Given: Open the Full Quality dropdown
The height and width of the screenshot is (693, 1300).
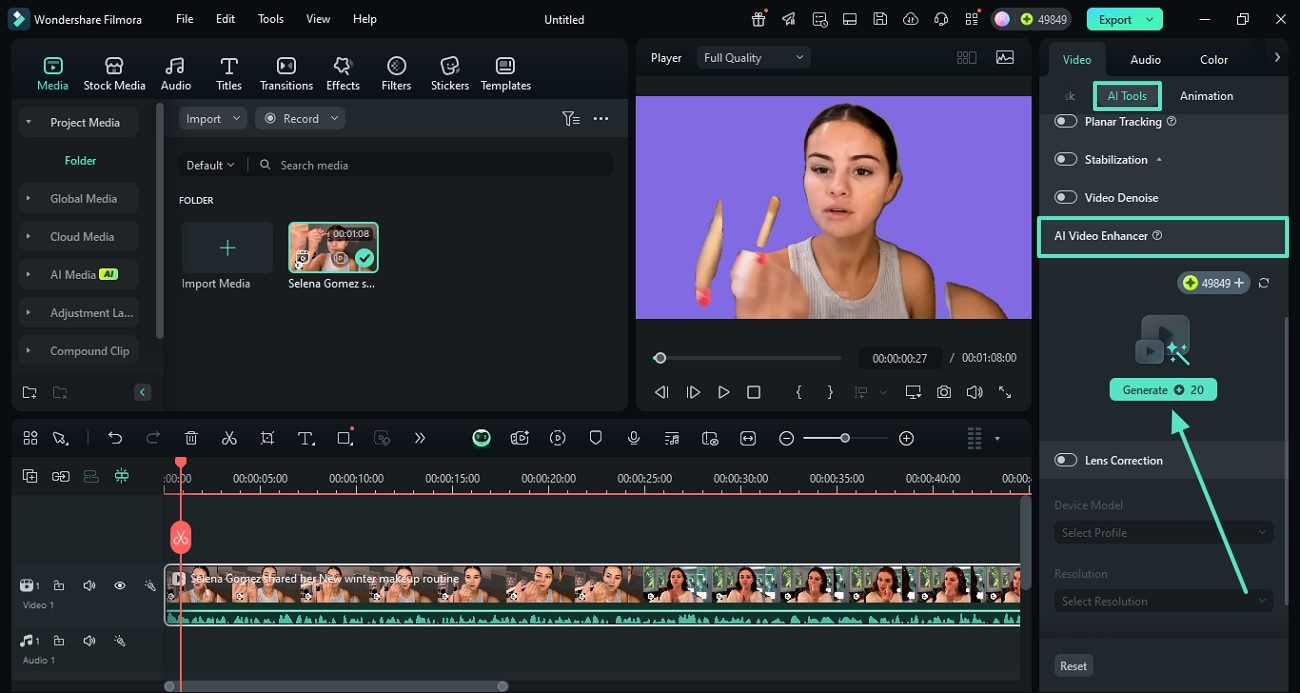Looking at the screenshot, I should coord(753,58).
